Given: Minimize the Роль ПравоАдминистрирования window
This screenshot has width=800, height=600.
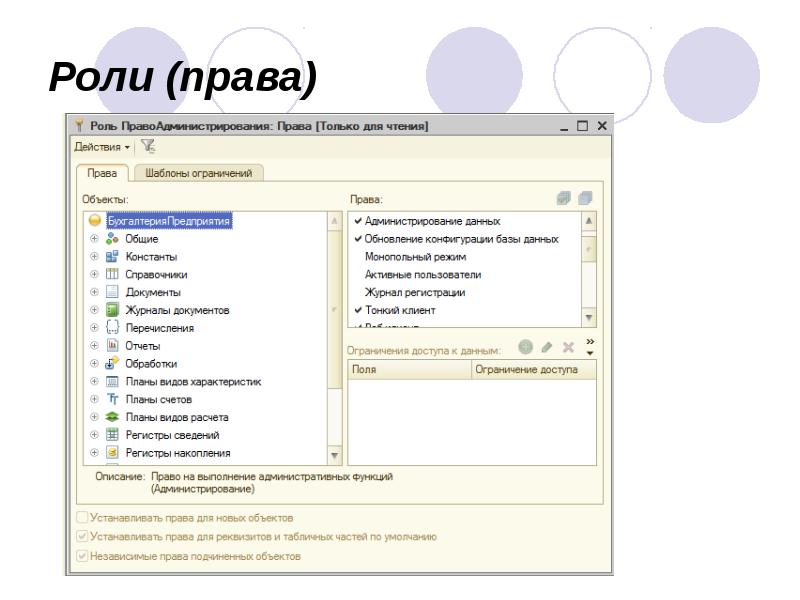Looking at the screenshot, I should (564, 127).
